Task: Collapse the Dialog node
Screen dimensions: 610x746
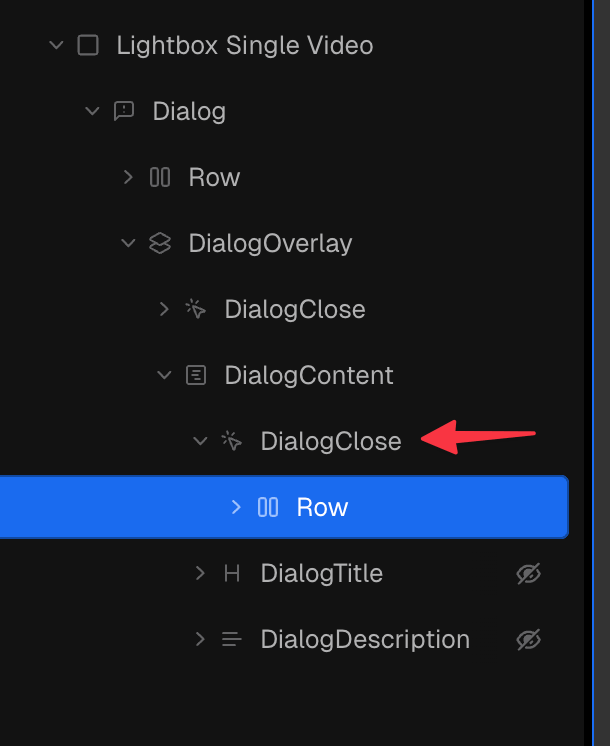Action: click(x=92, y=111)
